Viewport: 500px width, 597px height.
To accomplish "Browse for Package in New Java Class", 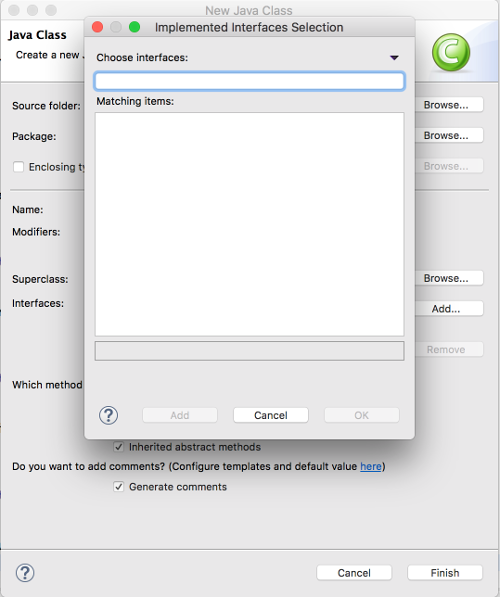I will (449, 135).
